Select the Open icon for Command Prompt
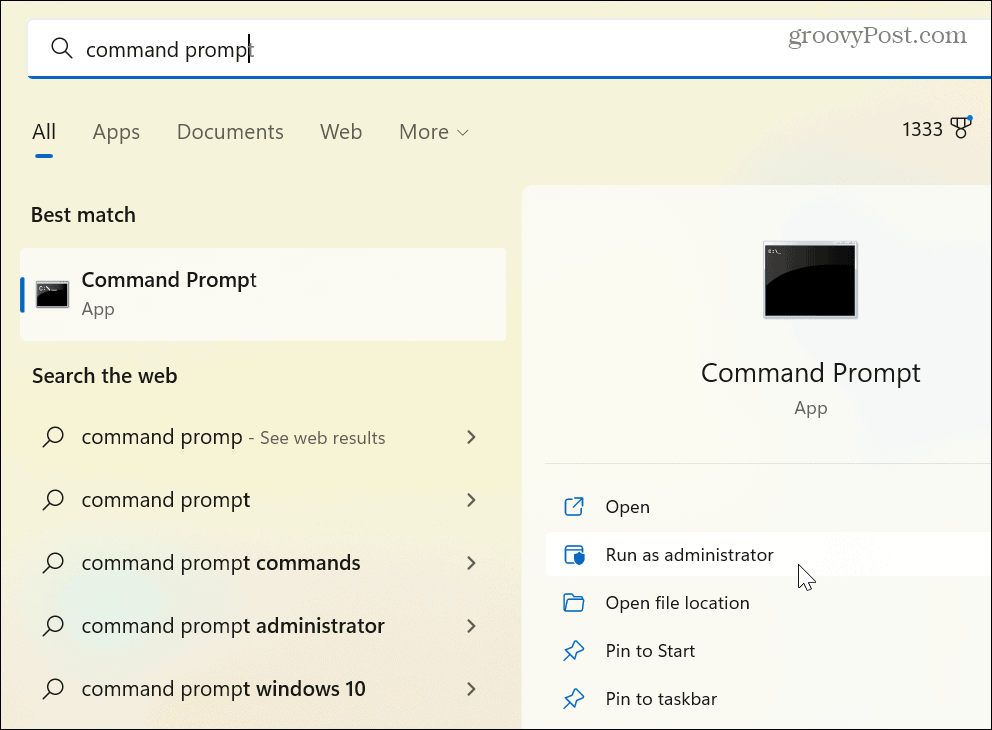This screenshot has width=992, height=730. tap(574, 507)
